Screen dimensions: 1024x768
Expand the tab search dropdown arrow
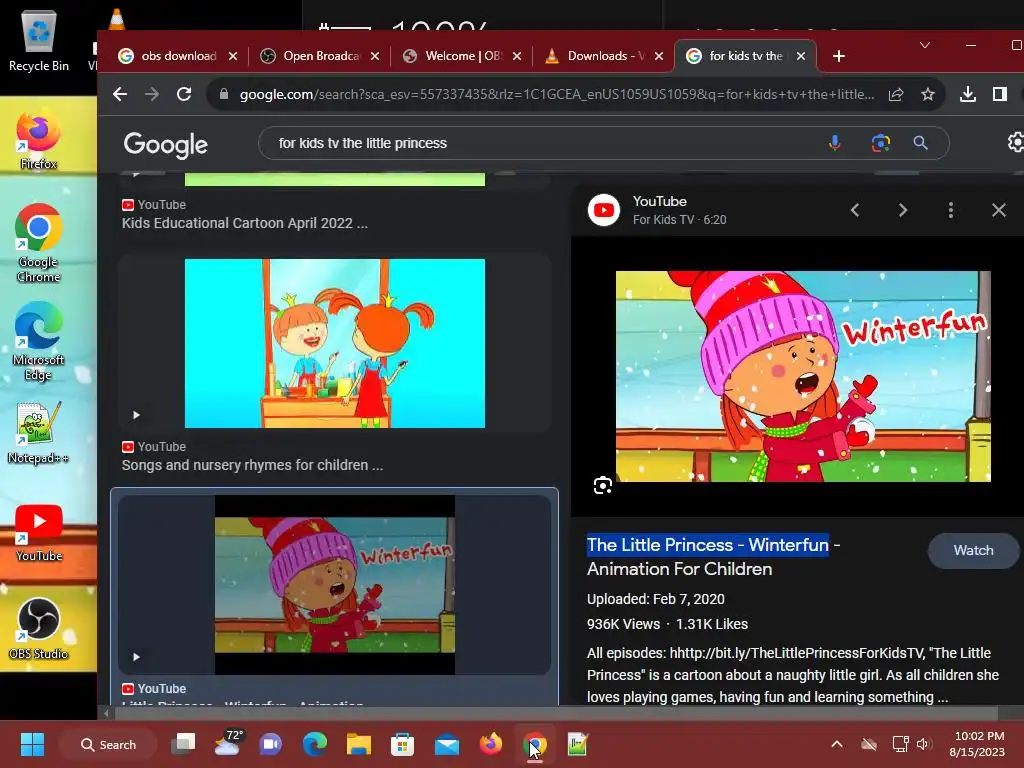coord(925,45)
